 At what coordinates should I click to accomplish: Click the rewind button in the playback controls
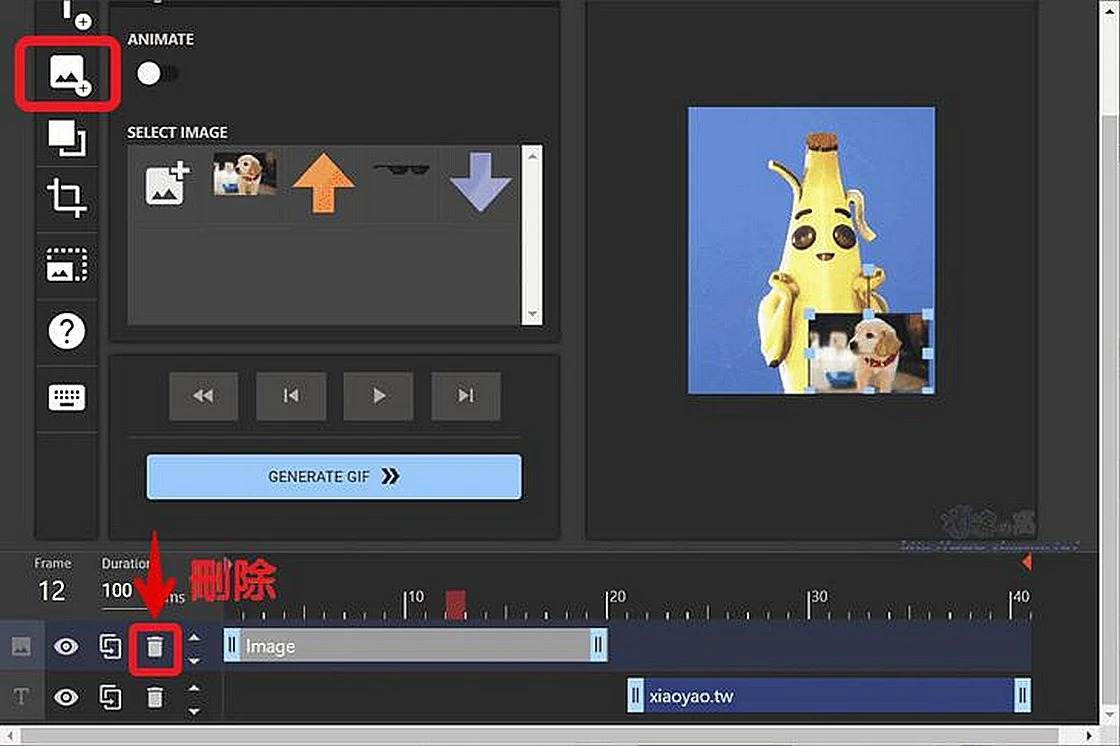click(x=204, y=396)
